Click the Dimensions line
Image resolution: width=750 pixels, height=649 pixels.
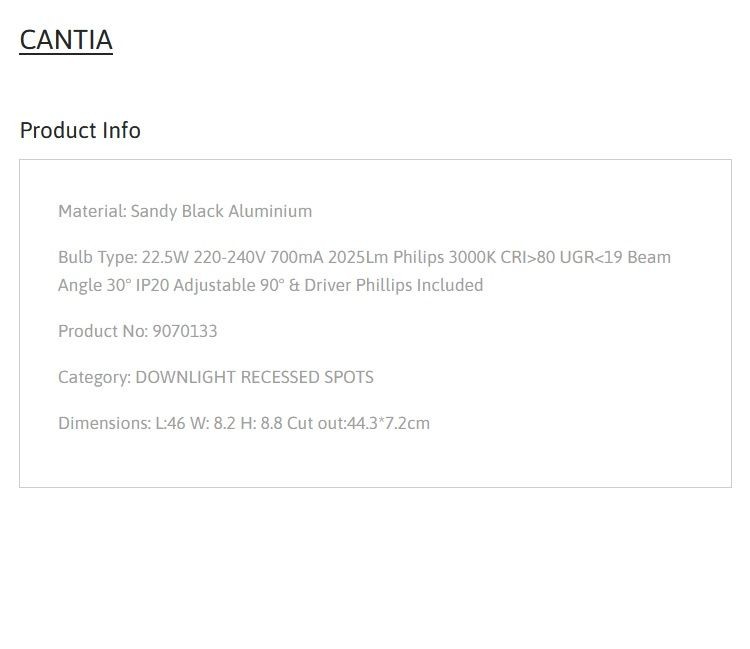point(244,423)
